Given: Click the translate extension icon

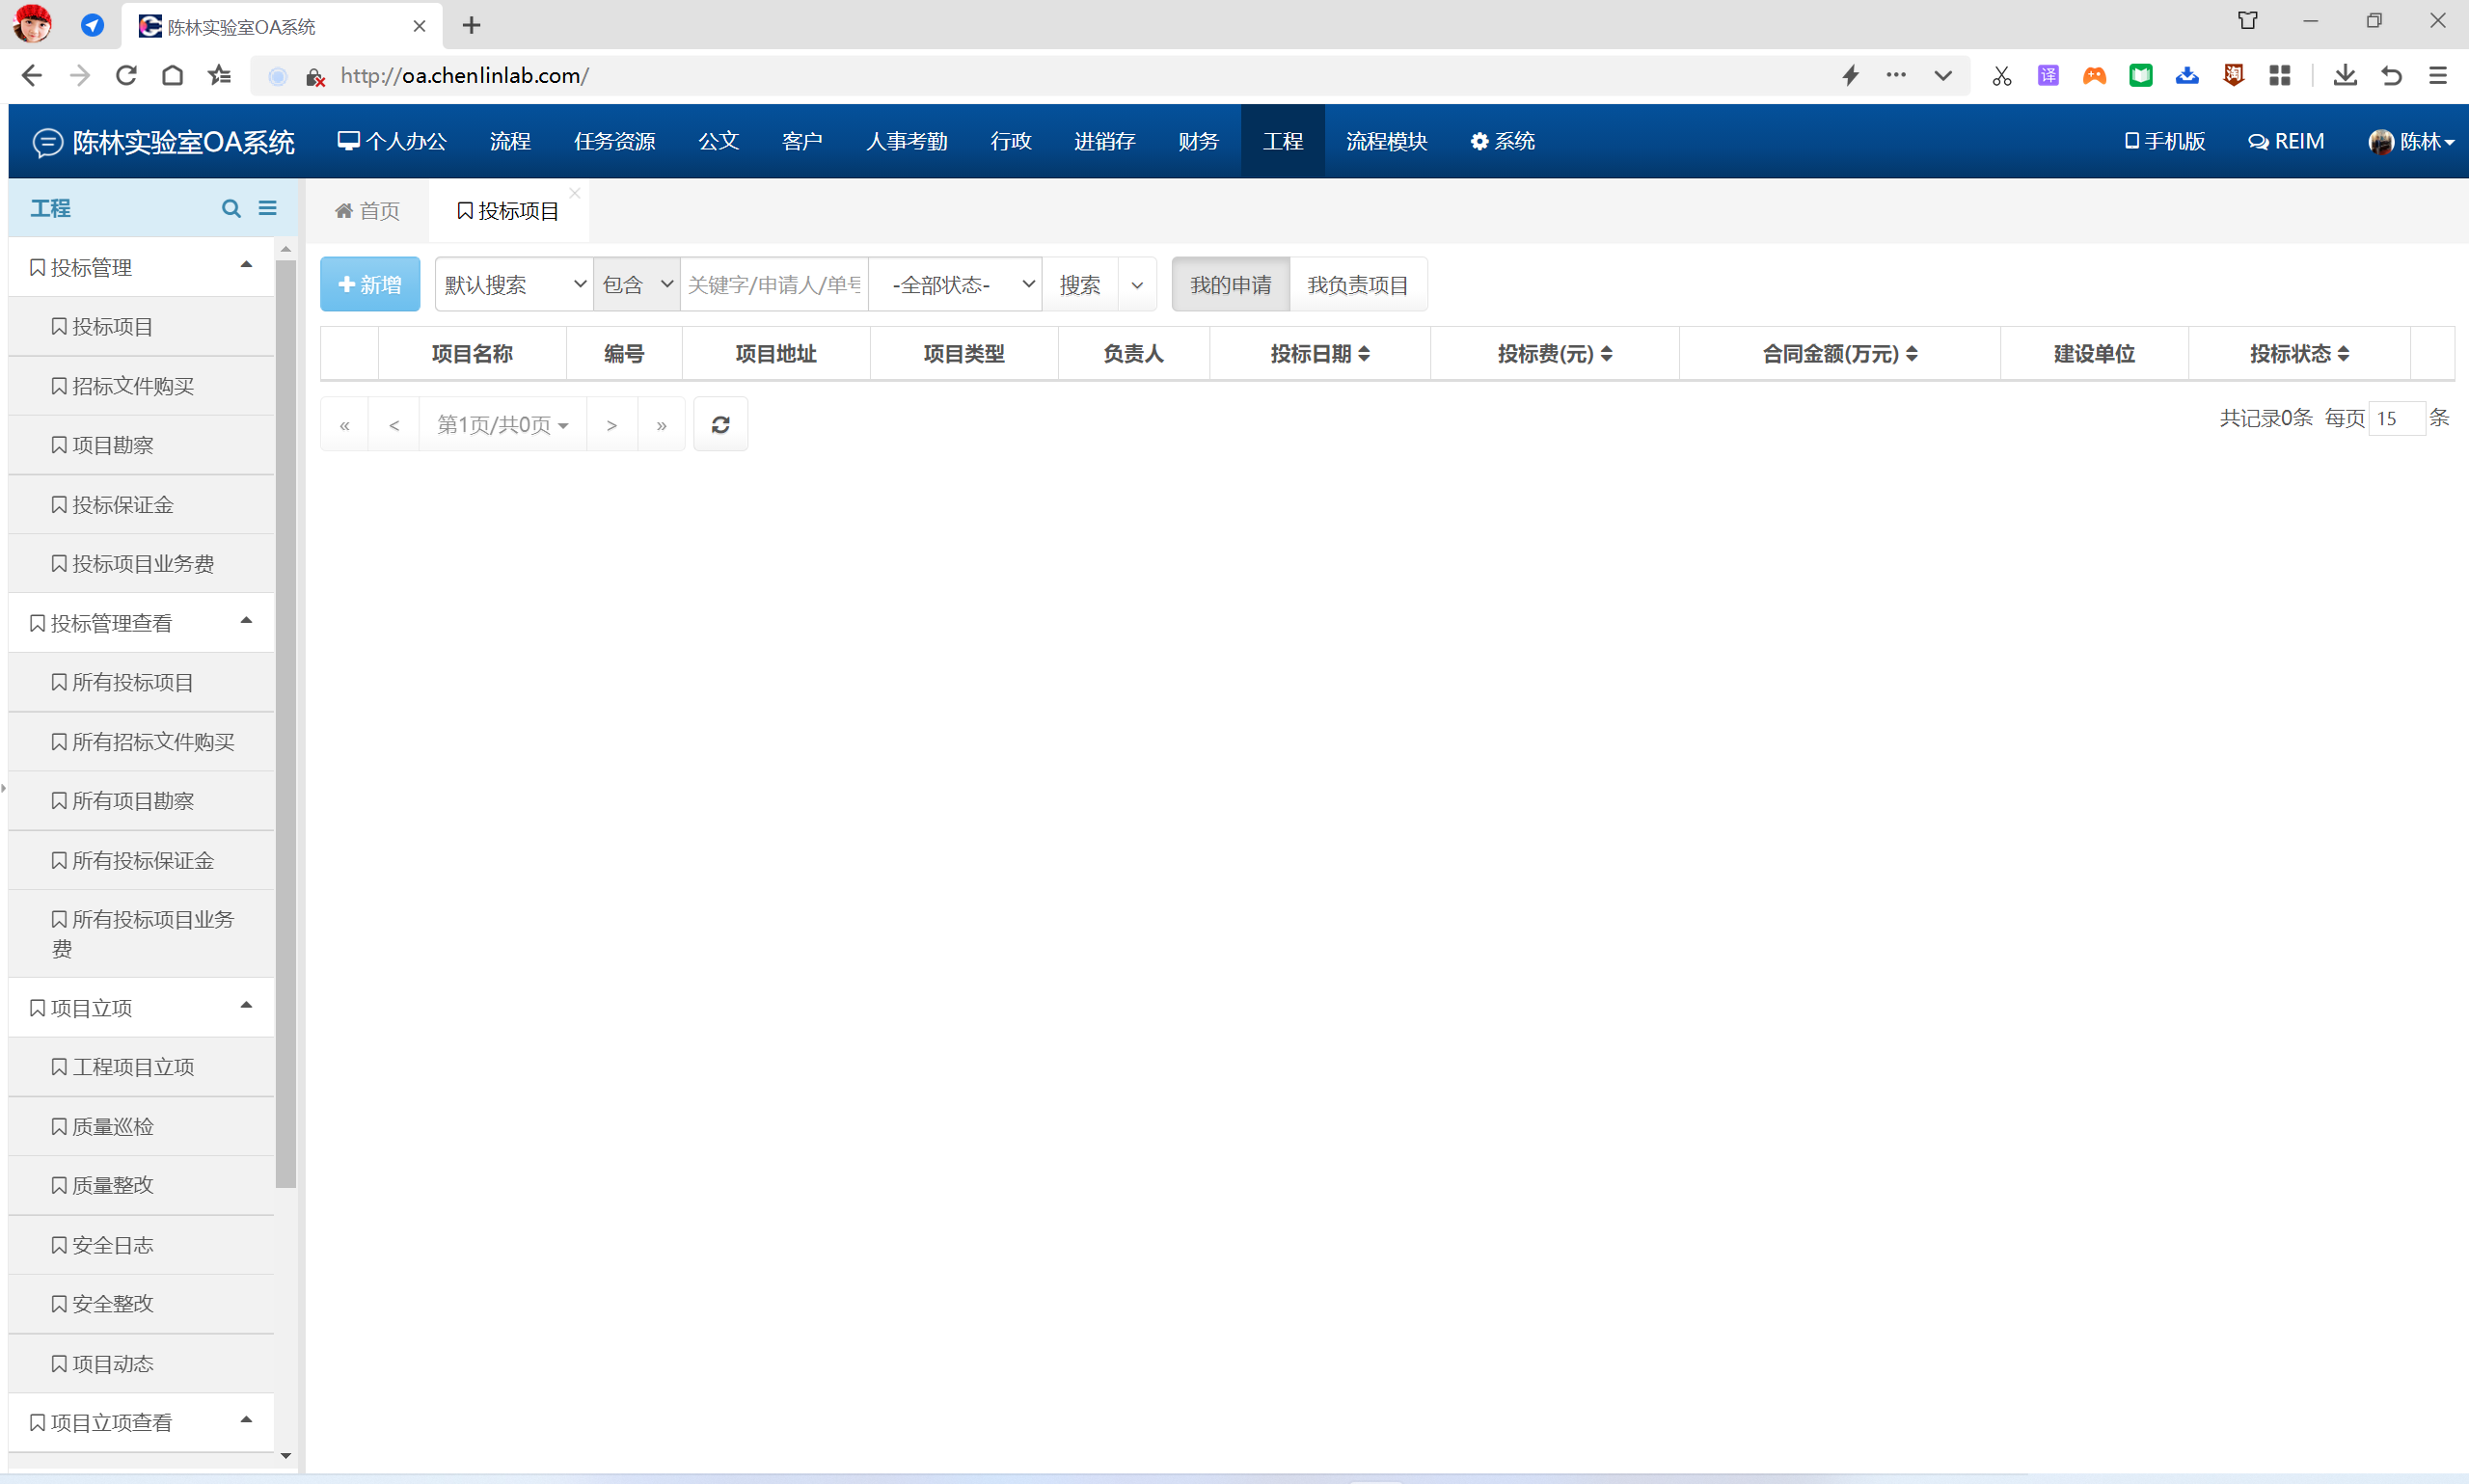Looking at the screenshot, I should pyautogui.click(x=2048, y=75).
